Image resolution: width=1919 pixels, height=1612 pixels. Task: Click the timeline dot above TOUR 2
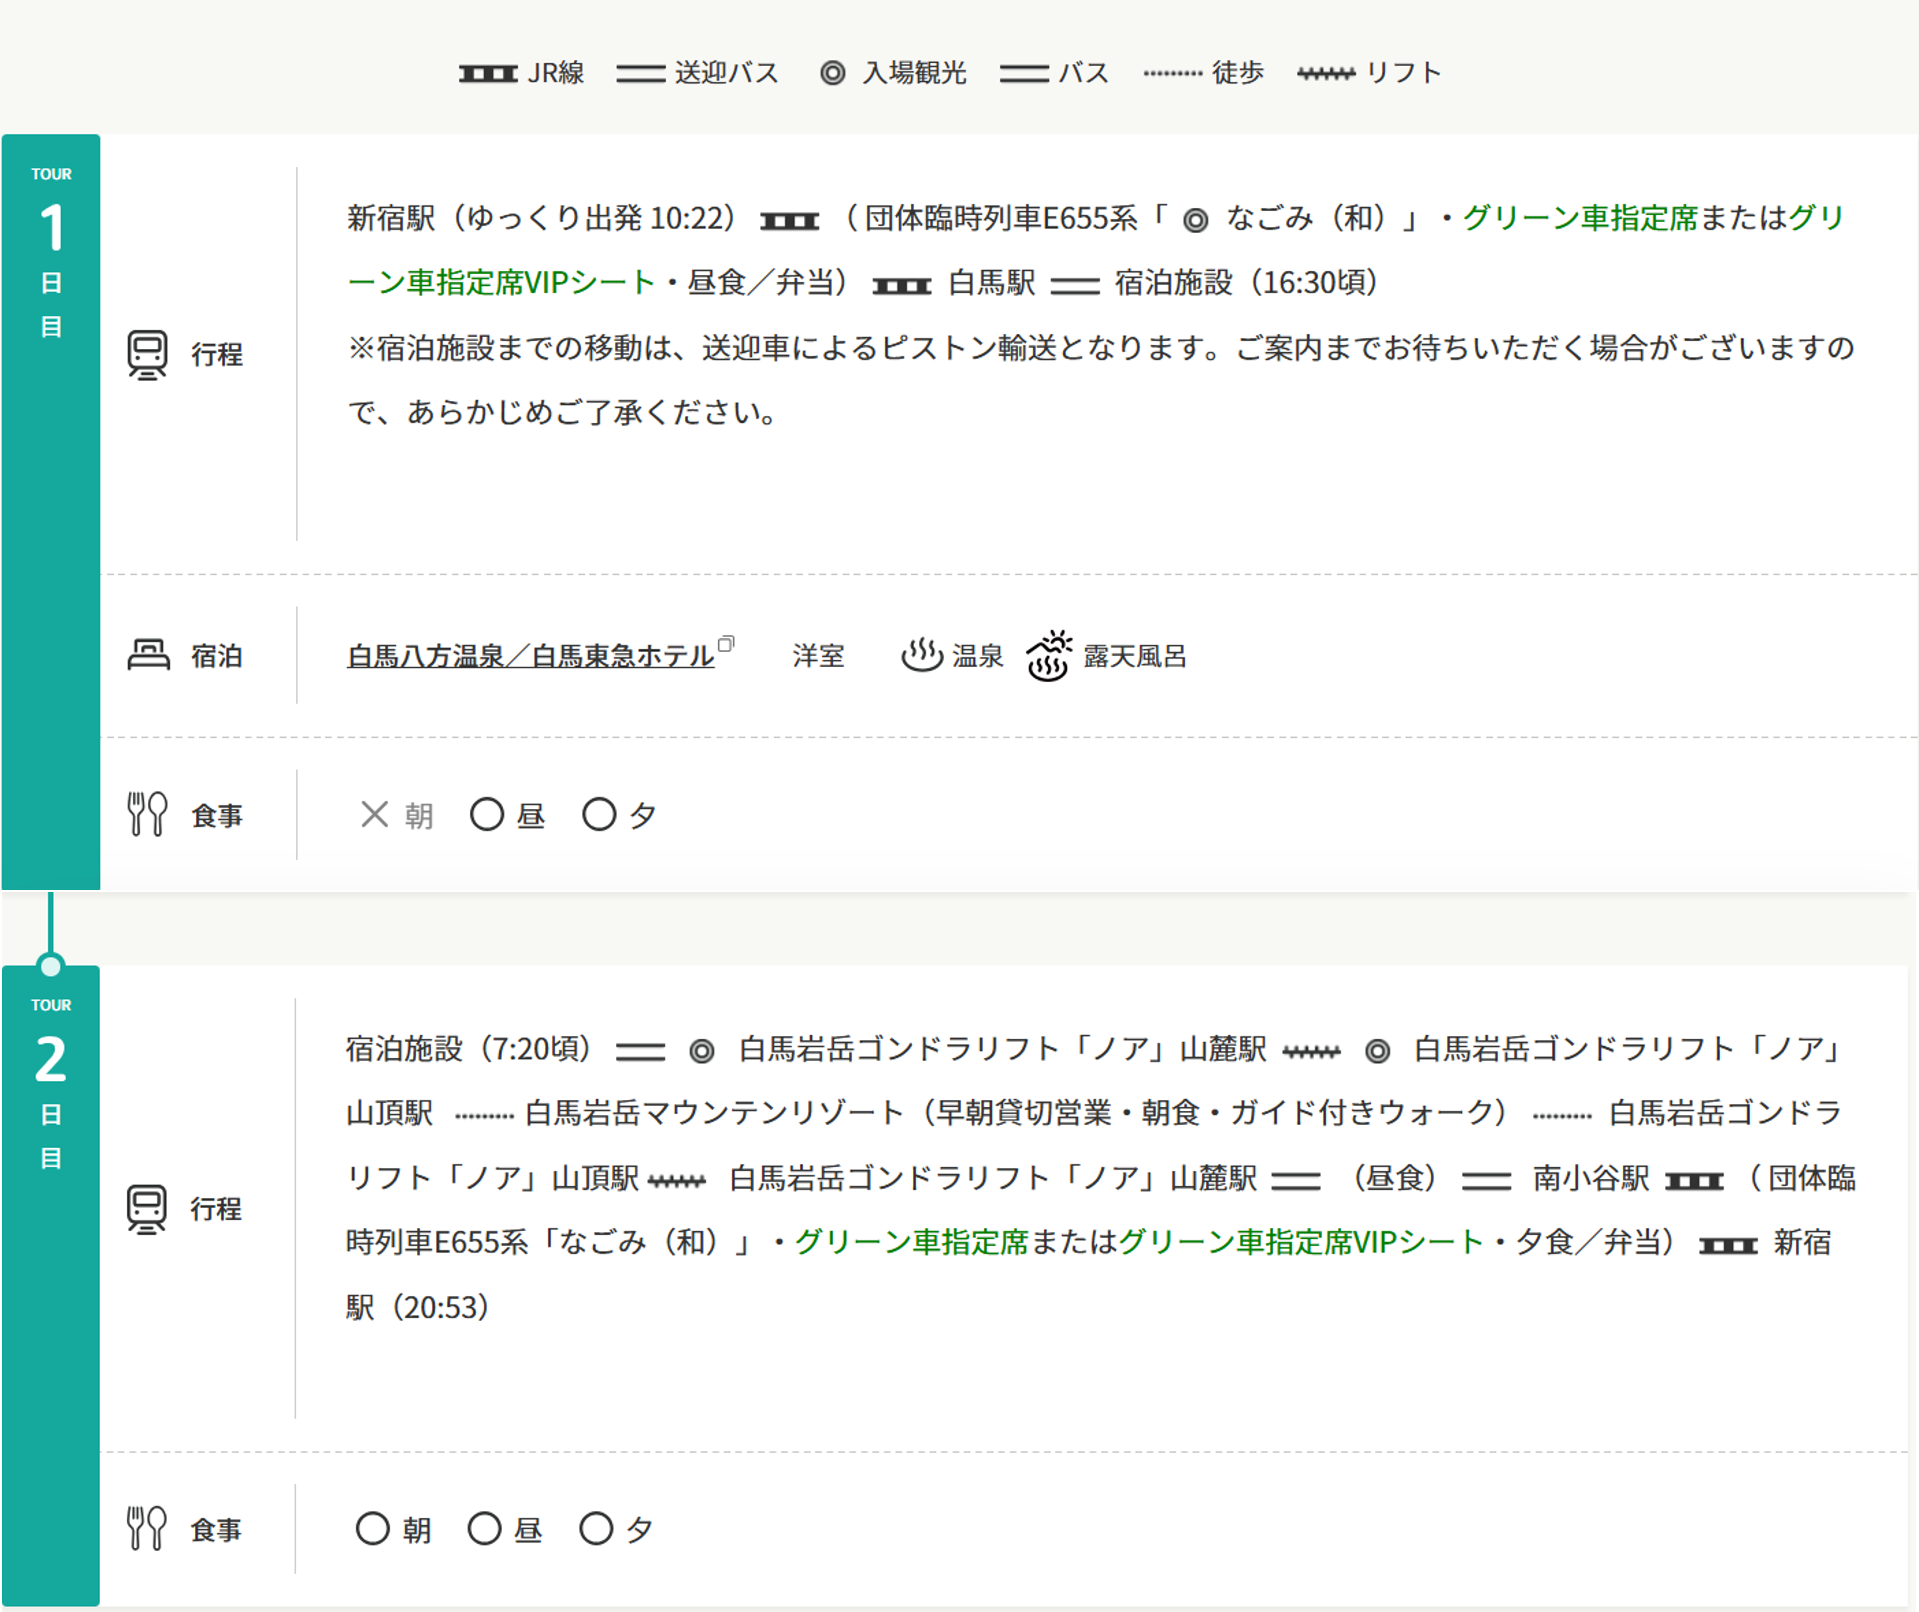pyautogui.click(x=50, y=966)
